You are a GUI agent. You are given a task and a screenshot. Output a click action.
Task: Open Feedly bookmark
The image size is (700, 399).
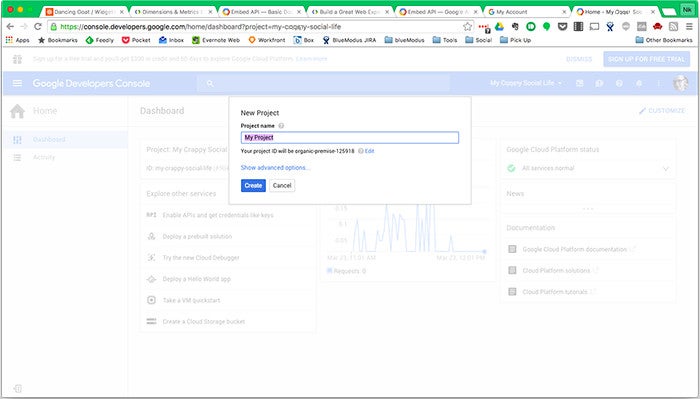[100, 40]
